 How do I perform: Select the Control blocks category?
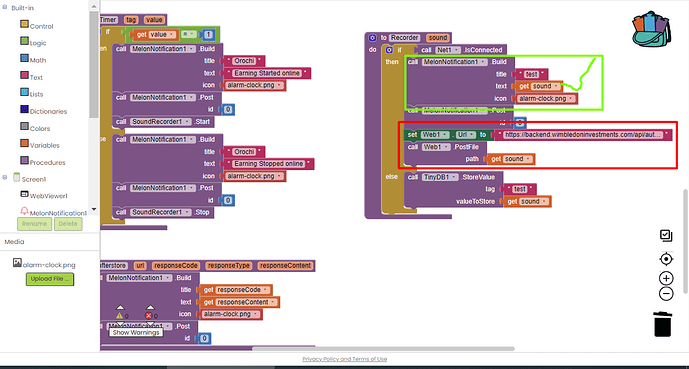pos(37,25)
